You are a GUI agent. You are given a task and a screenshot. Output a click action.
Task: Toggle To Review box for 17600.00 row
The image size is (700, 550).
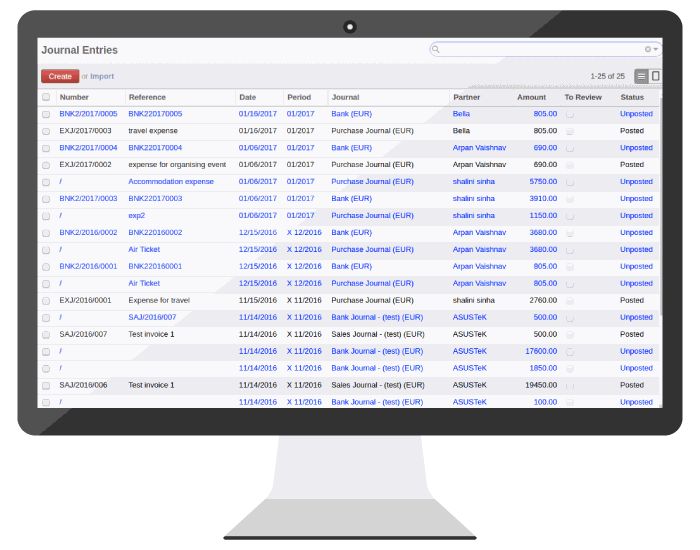coord(570,352)
